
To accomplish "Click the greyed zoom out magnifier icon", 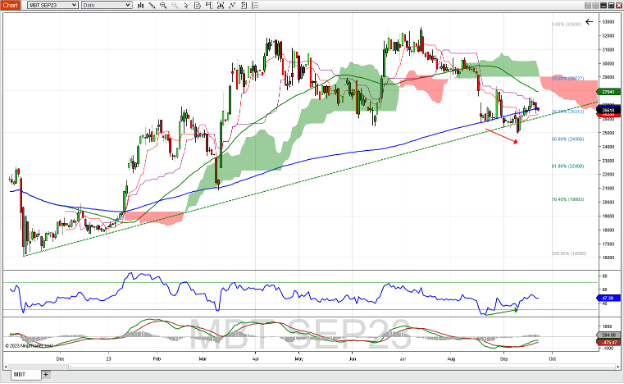I will pos(175,5).
